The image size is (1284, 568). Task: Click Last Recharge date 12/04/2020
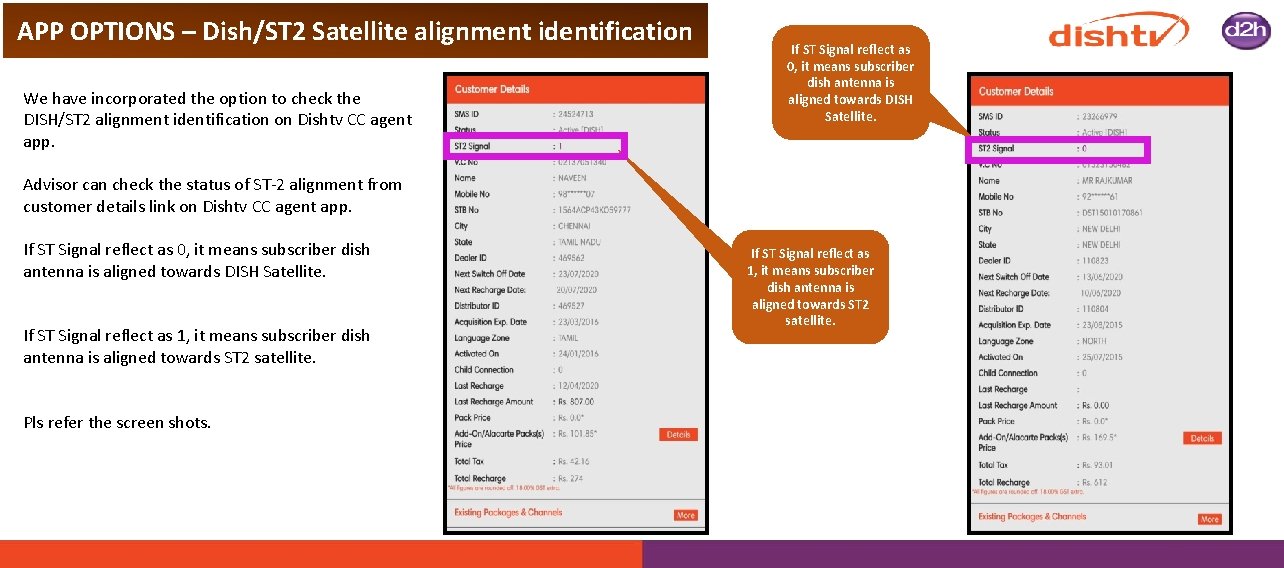(x=580, y=386)
